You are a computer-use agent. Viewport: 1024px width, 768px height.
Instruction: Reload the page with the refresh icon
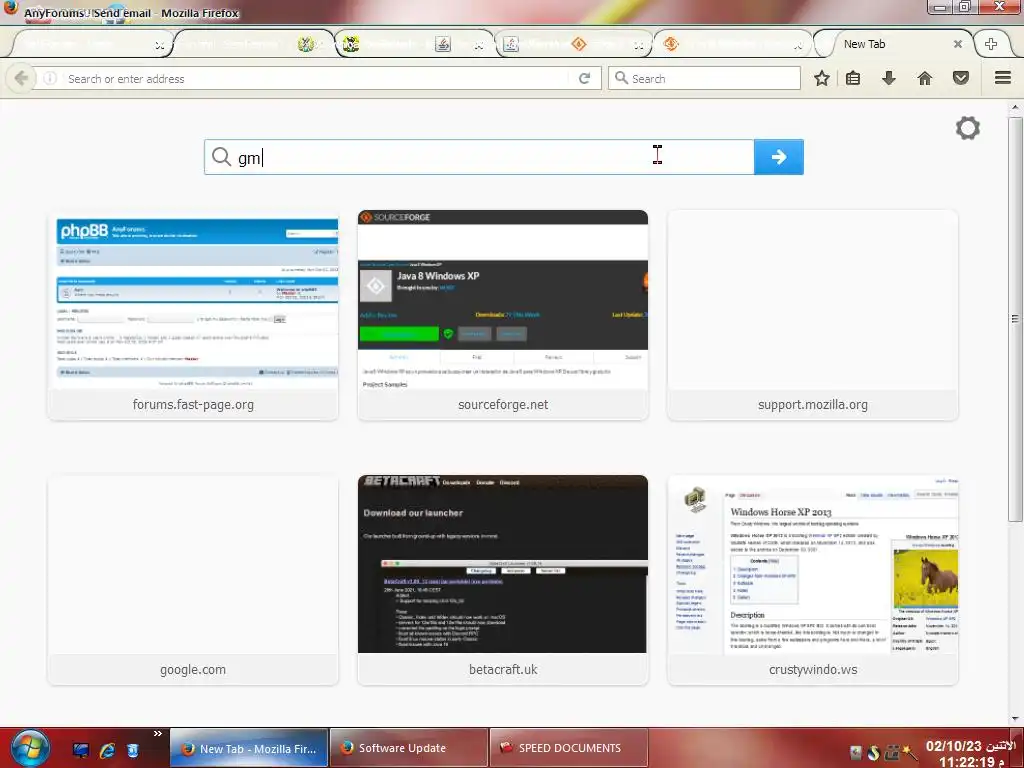click(x=584, y=78)
